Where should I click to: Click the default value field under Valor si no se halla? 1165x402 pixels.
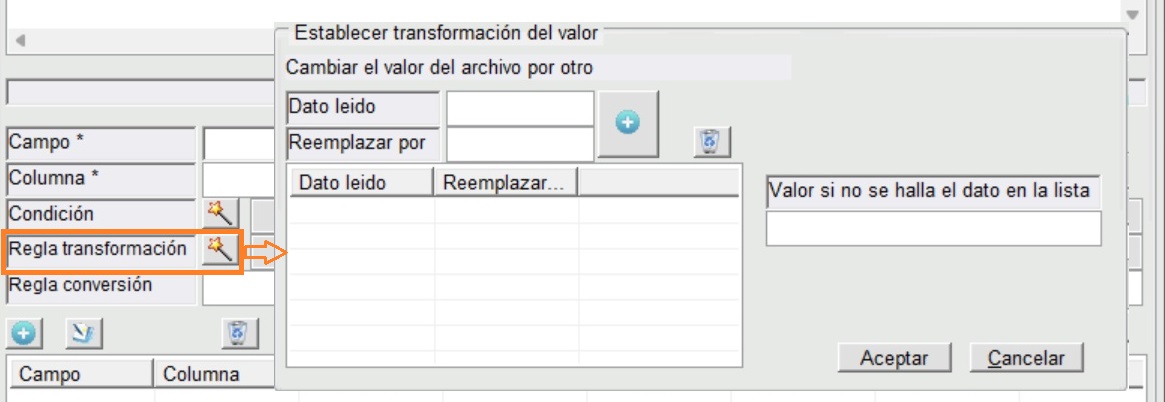[933, 228]
